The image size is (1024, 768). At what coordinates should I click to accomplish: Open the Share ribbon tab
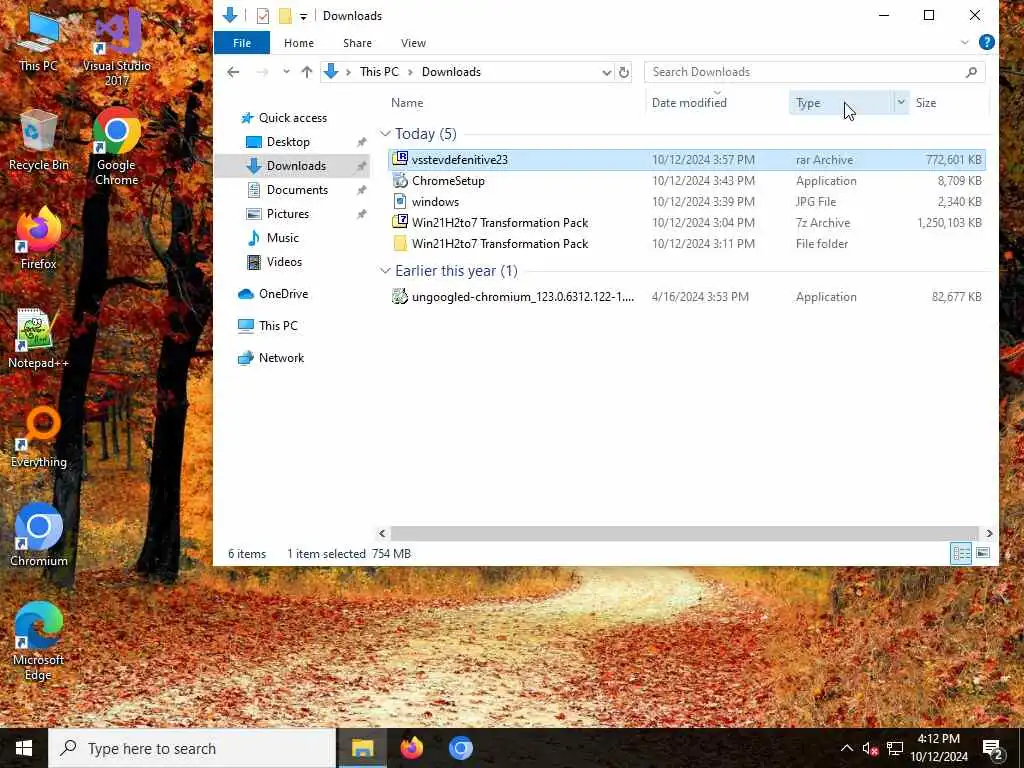pos(357,43)
